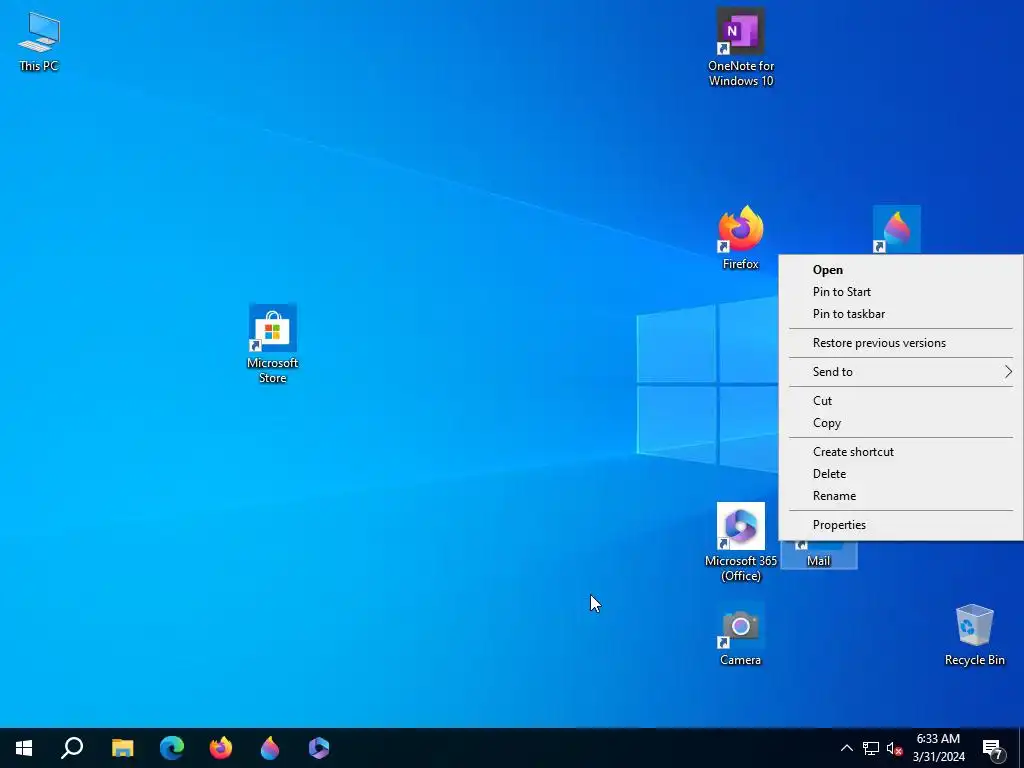Launch Microsoft Edge from the taskbar

172,748
